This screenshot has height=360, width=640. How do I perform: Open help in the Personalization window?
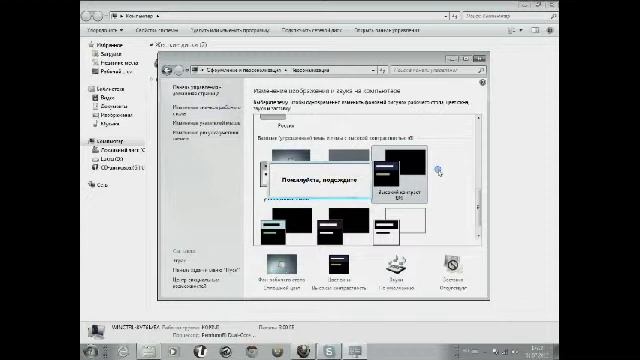point(482,82)
